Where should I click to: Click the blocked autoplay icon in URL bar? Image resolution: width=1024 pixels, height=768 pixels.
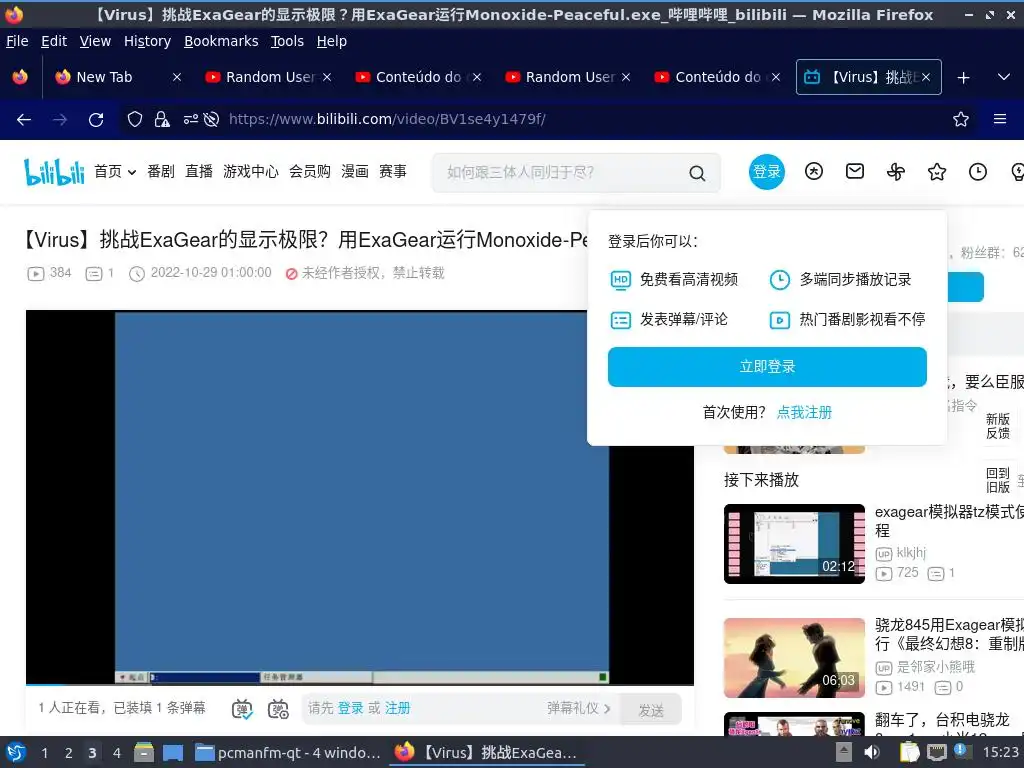[211, 119]
